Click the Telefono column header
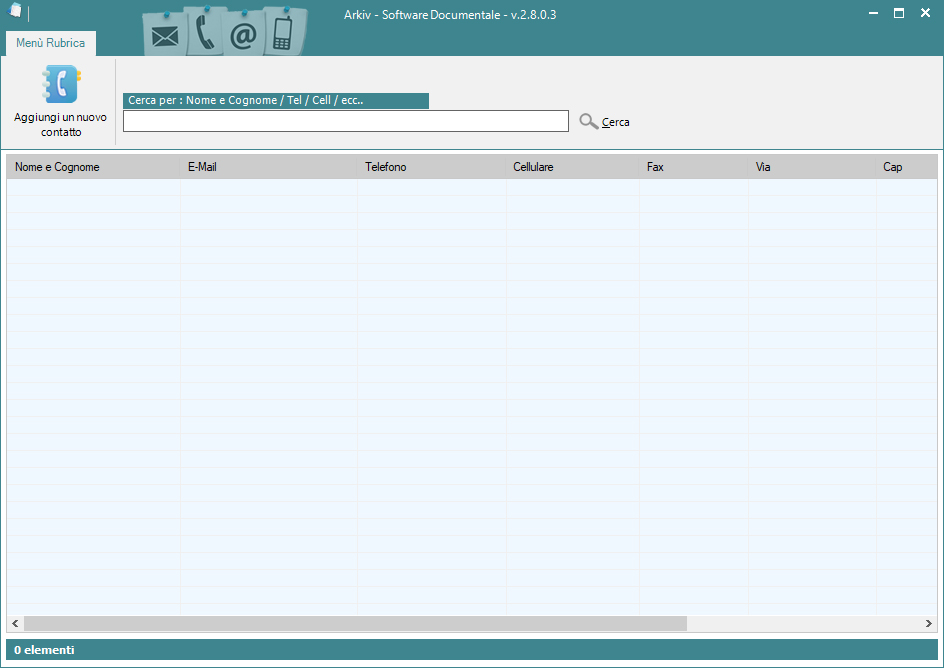 coord(386,167)
